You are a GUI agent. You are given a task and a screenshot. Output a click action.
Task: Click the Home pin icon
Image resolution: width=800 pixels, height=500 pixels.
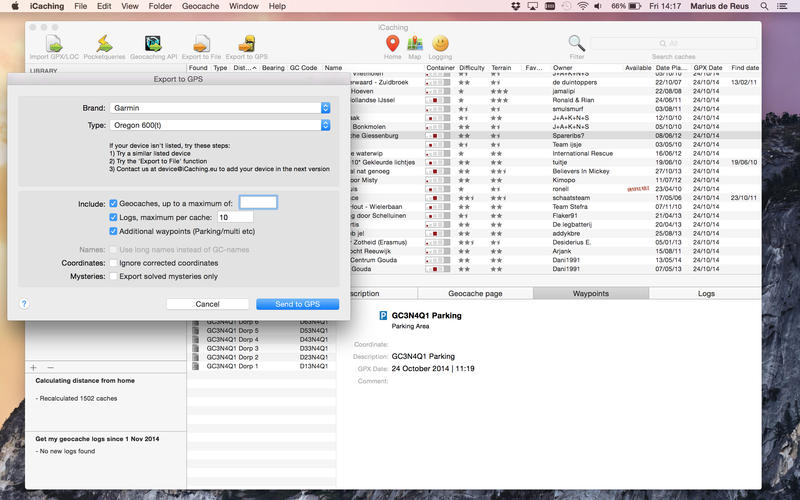point(392,44)
